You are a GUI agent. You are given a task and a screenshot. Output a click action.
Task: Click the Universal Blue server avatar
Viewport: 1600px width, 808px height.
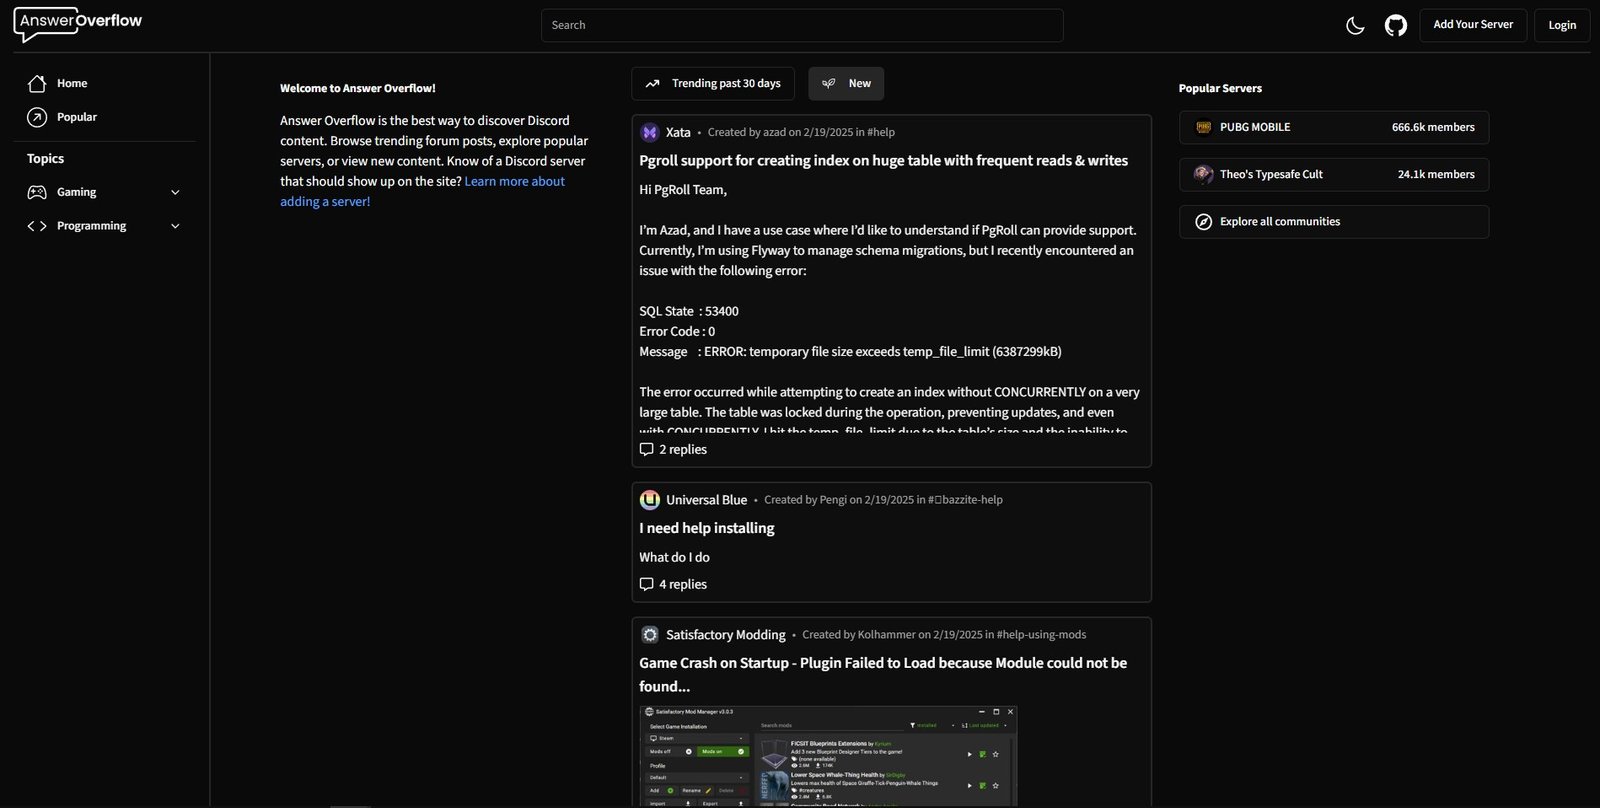(650, 500)
